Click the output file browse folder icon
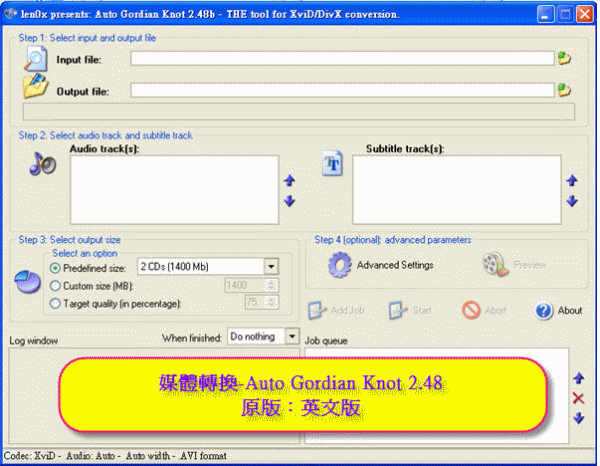This screenshot has width=600, height=466. tap(565, 90)
